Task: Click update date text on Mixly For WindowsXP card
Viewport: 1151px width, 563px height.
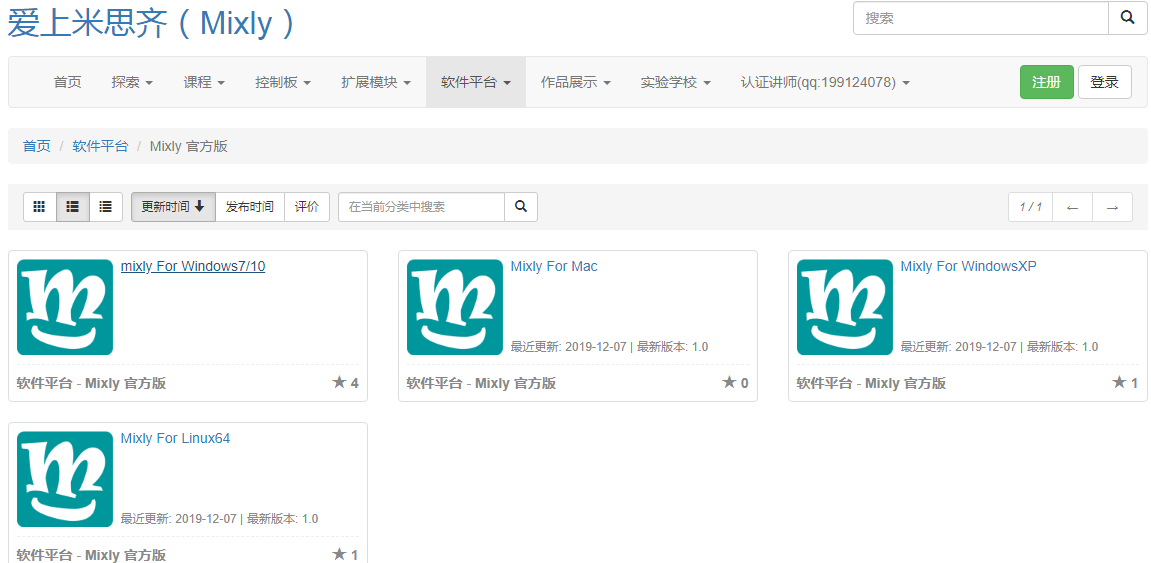Action: coord(959,346)
